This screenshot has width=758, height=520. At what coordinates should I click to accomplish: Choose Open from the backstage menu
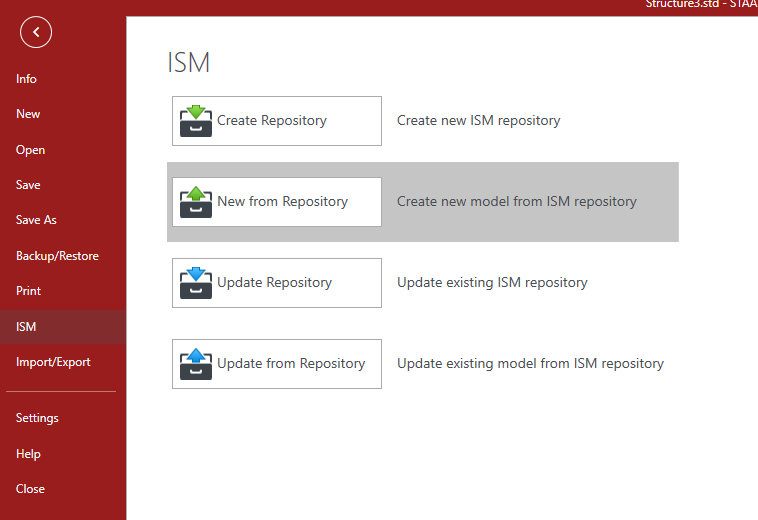pyautogui.click(x=31, y=150)
